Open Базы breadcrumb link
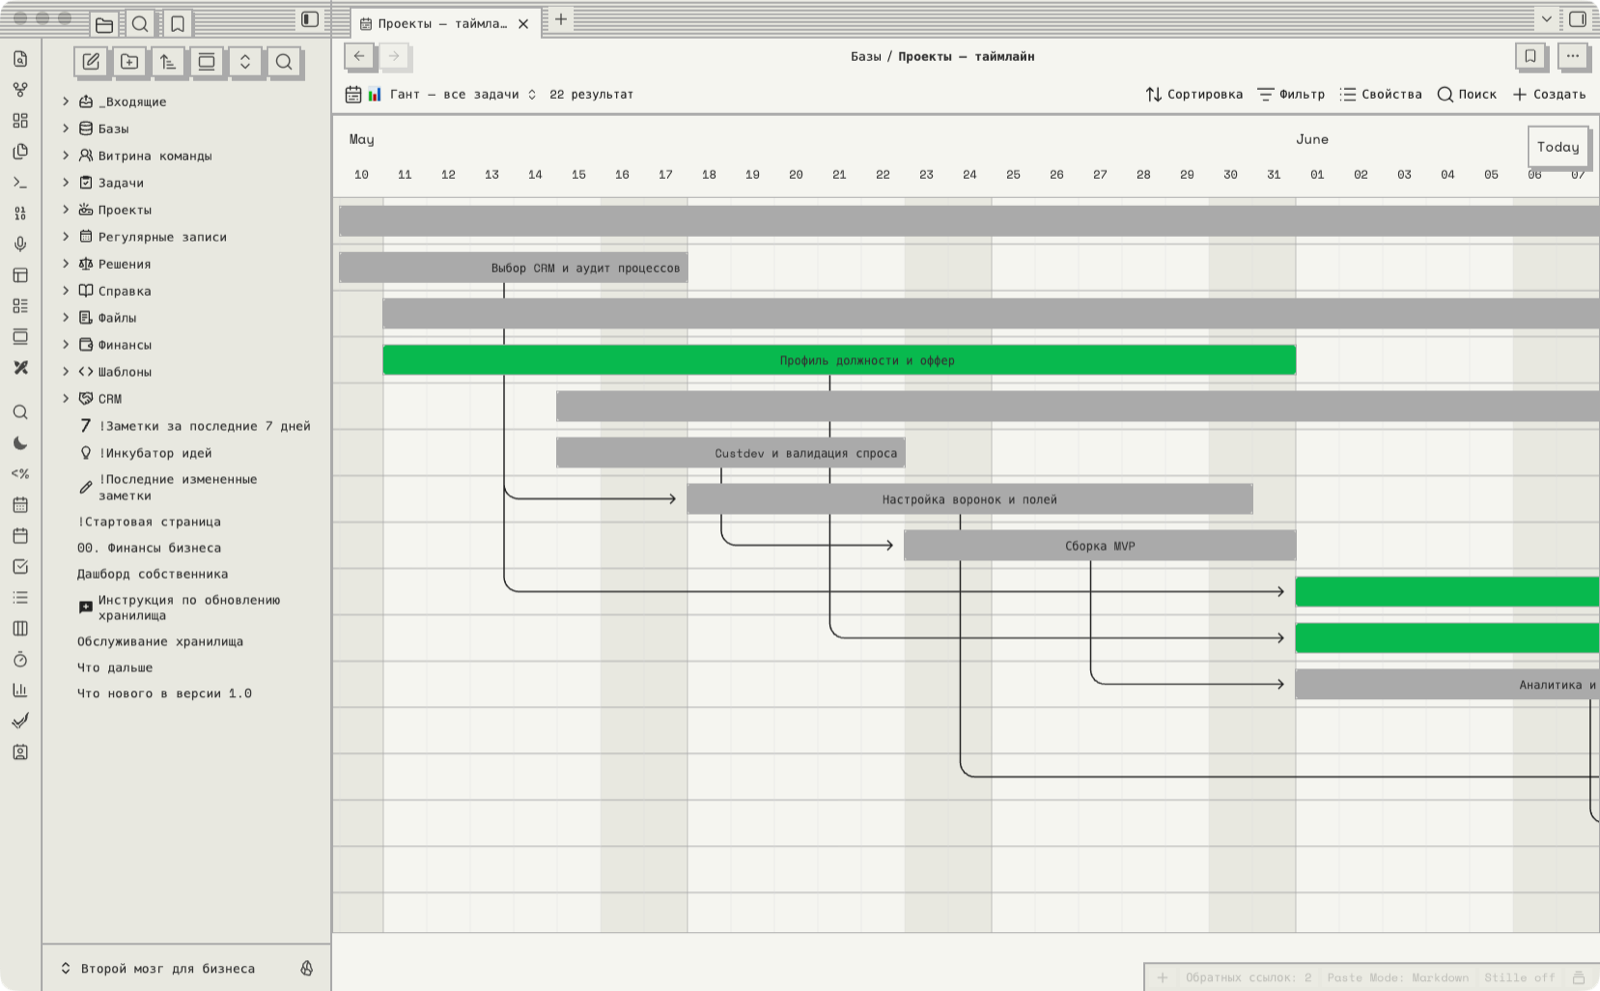1600x991 pixels. point(866,57)
